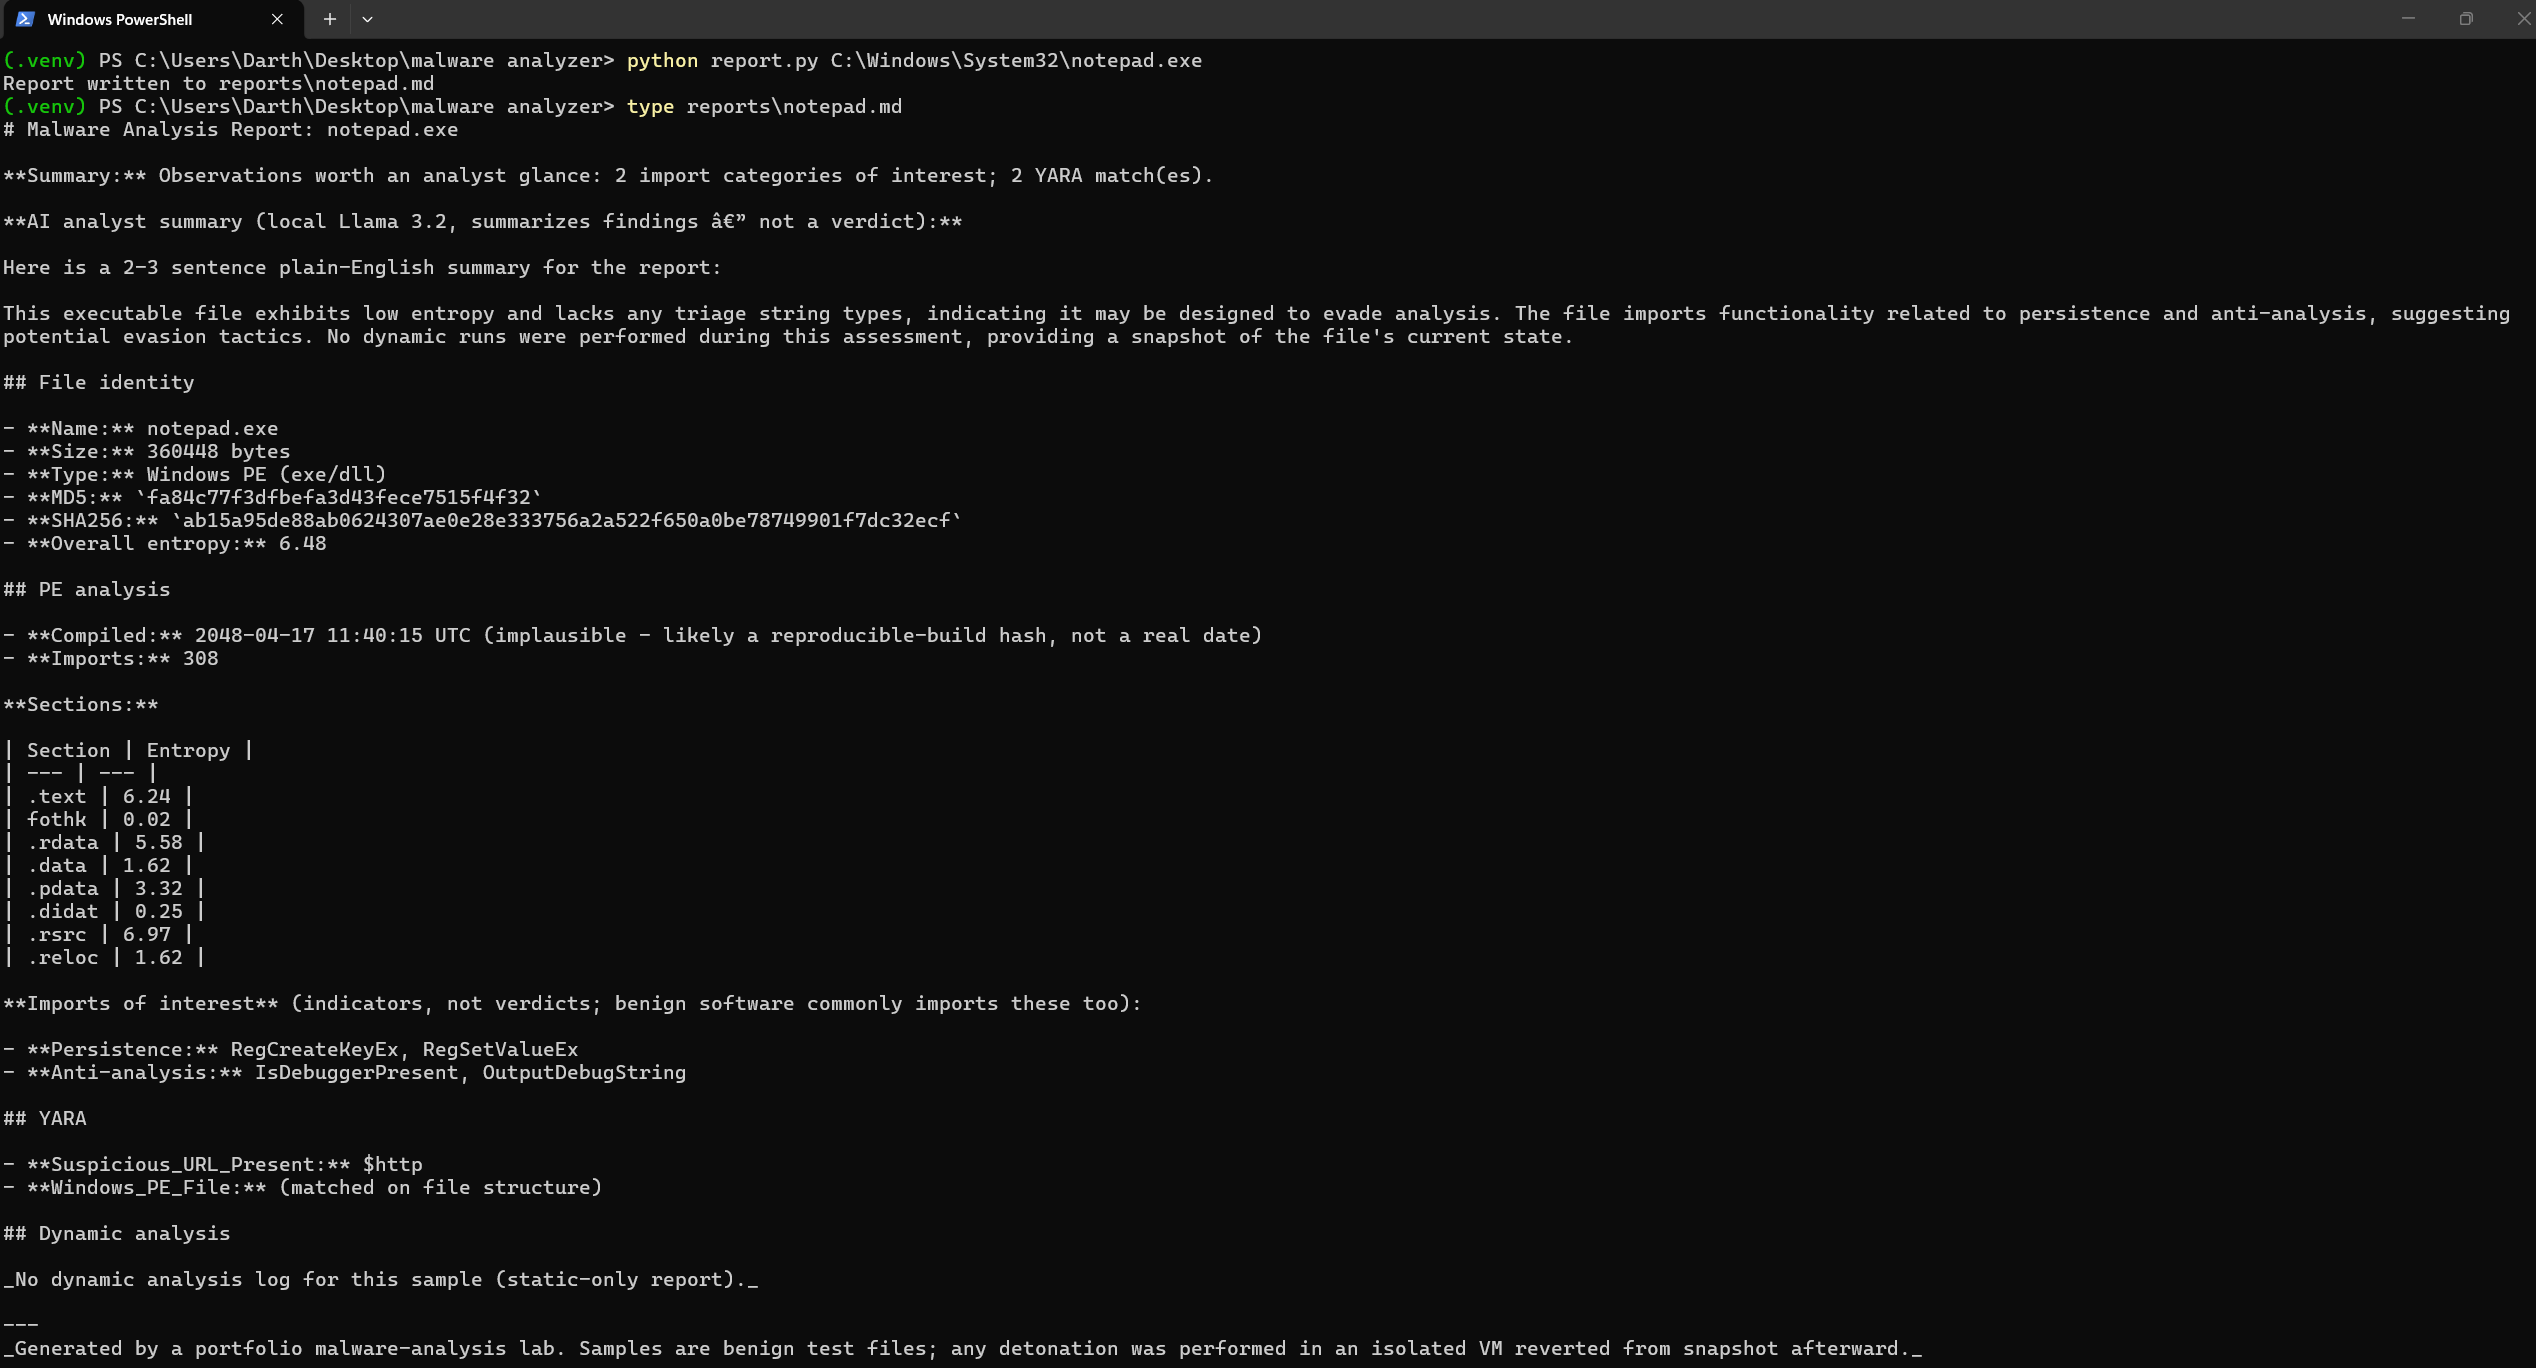
Task: Click the 'python' command word
Action: pyautogui.click(x=662, y=61)
